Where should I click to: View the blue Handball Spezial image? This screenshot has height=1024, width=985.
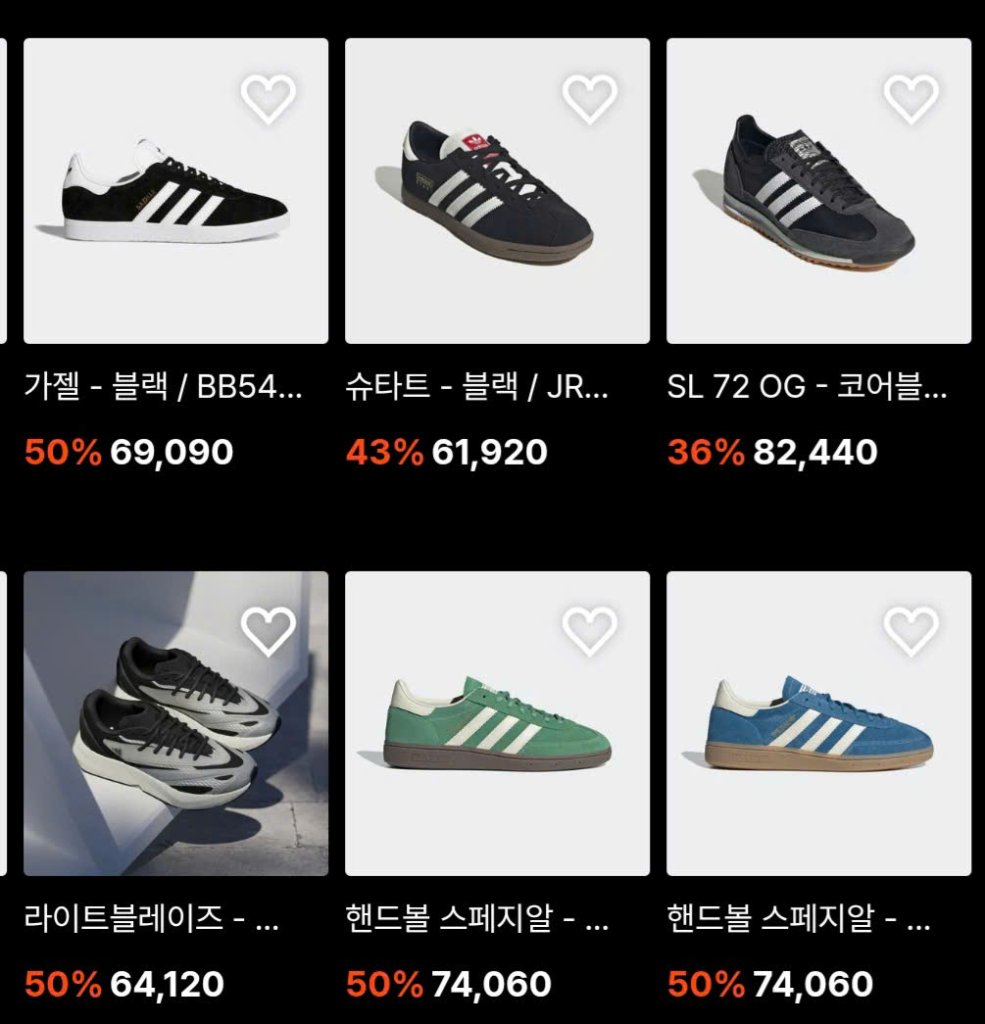click(818, 724)
